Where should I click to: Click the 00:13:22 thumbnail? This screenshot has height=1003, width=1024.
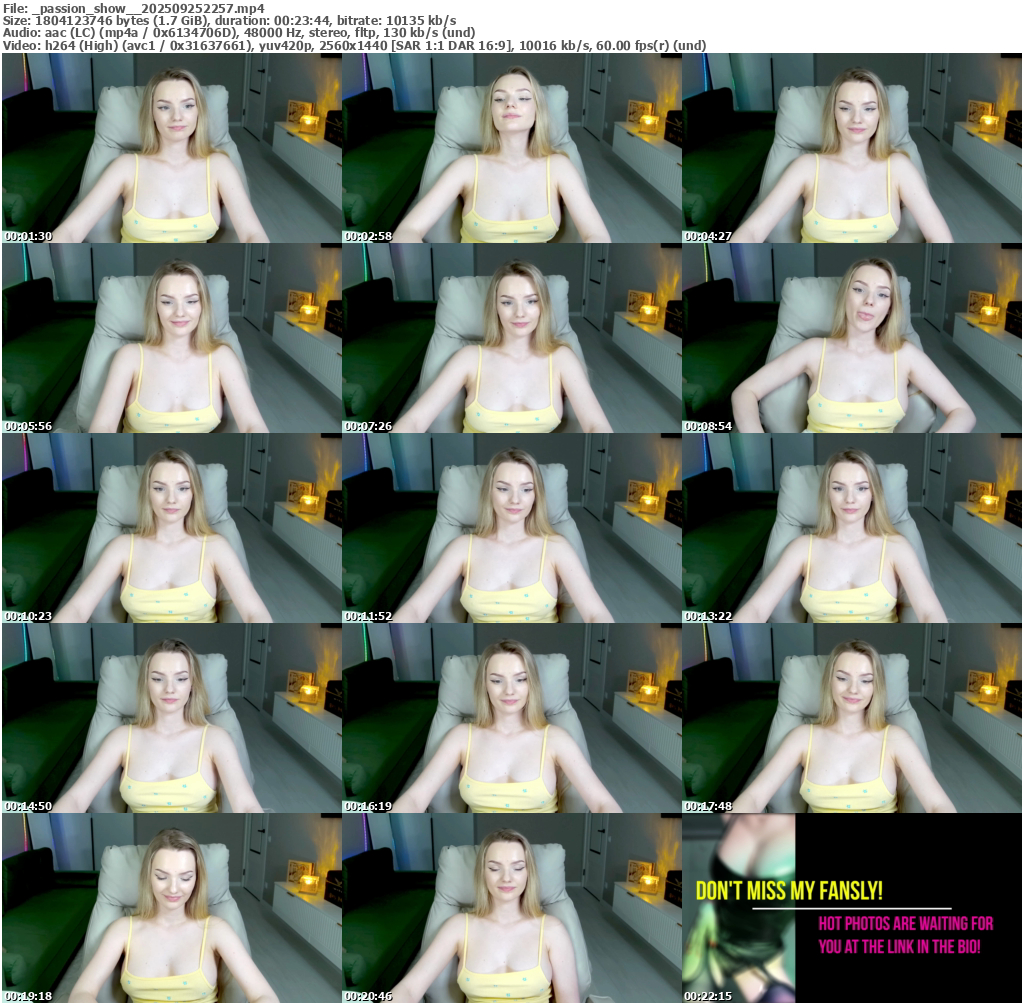[x=852, y=528]
